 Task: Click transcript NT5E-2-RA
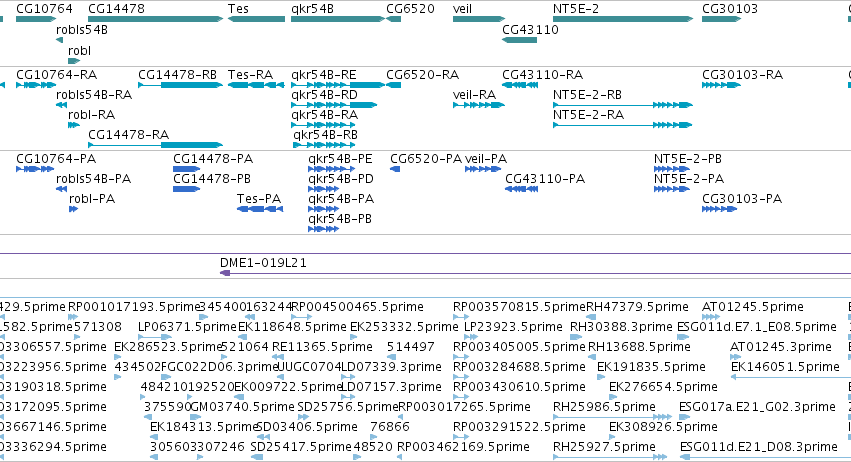click(x=588, y=115)
